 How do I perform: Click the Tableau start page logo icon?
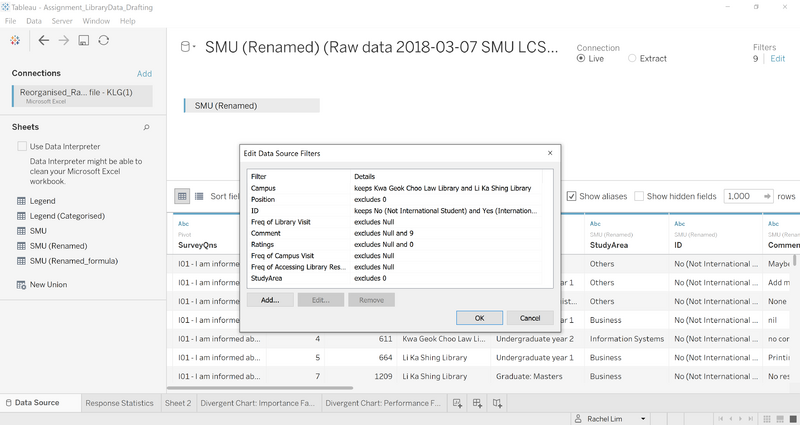(x=15, y=40)
